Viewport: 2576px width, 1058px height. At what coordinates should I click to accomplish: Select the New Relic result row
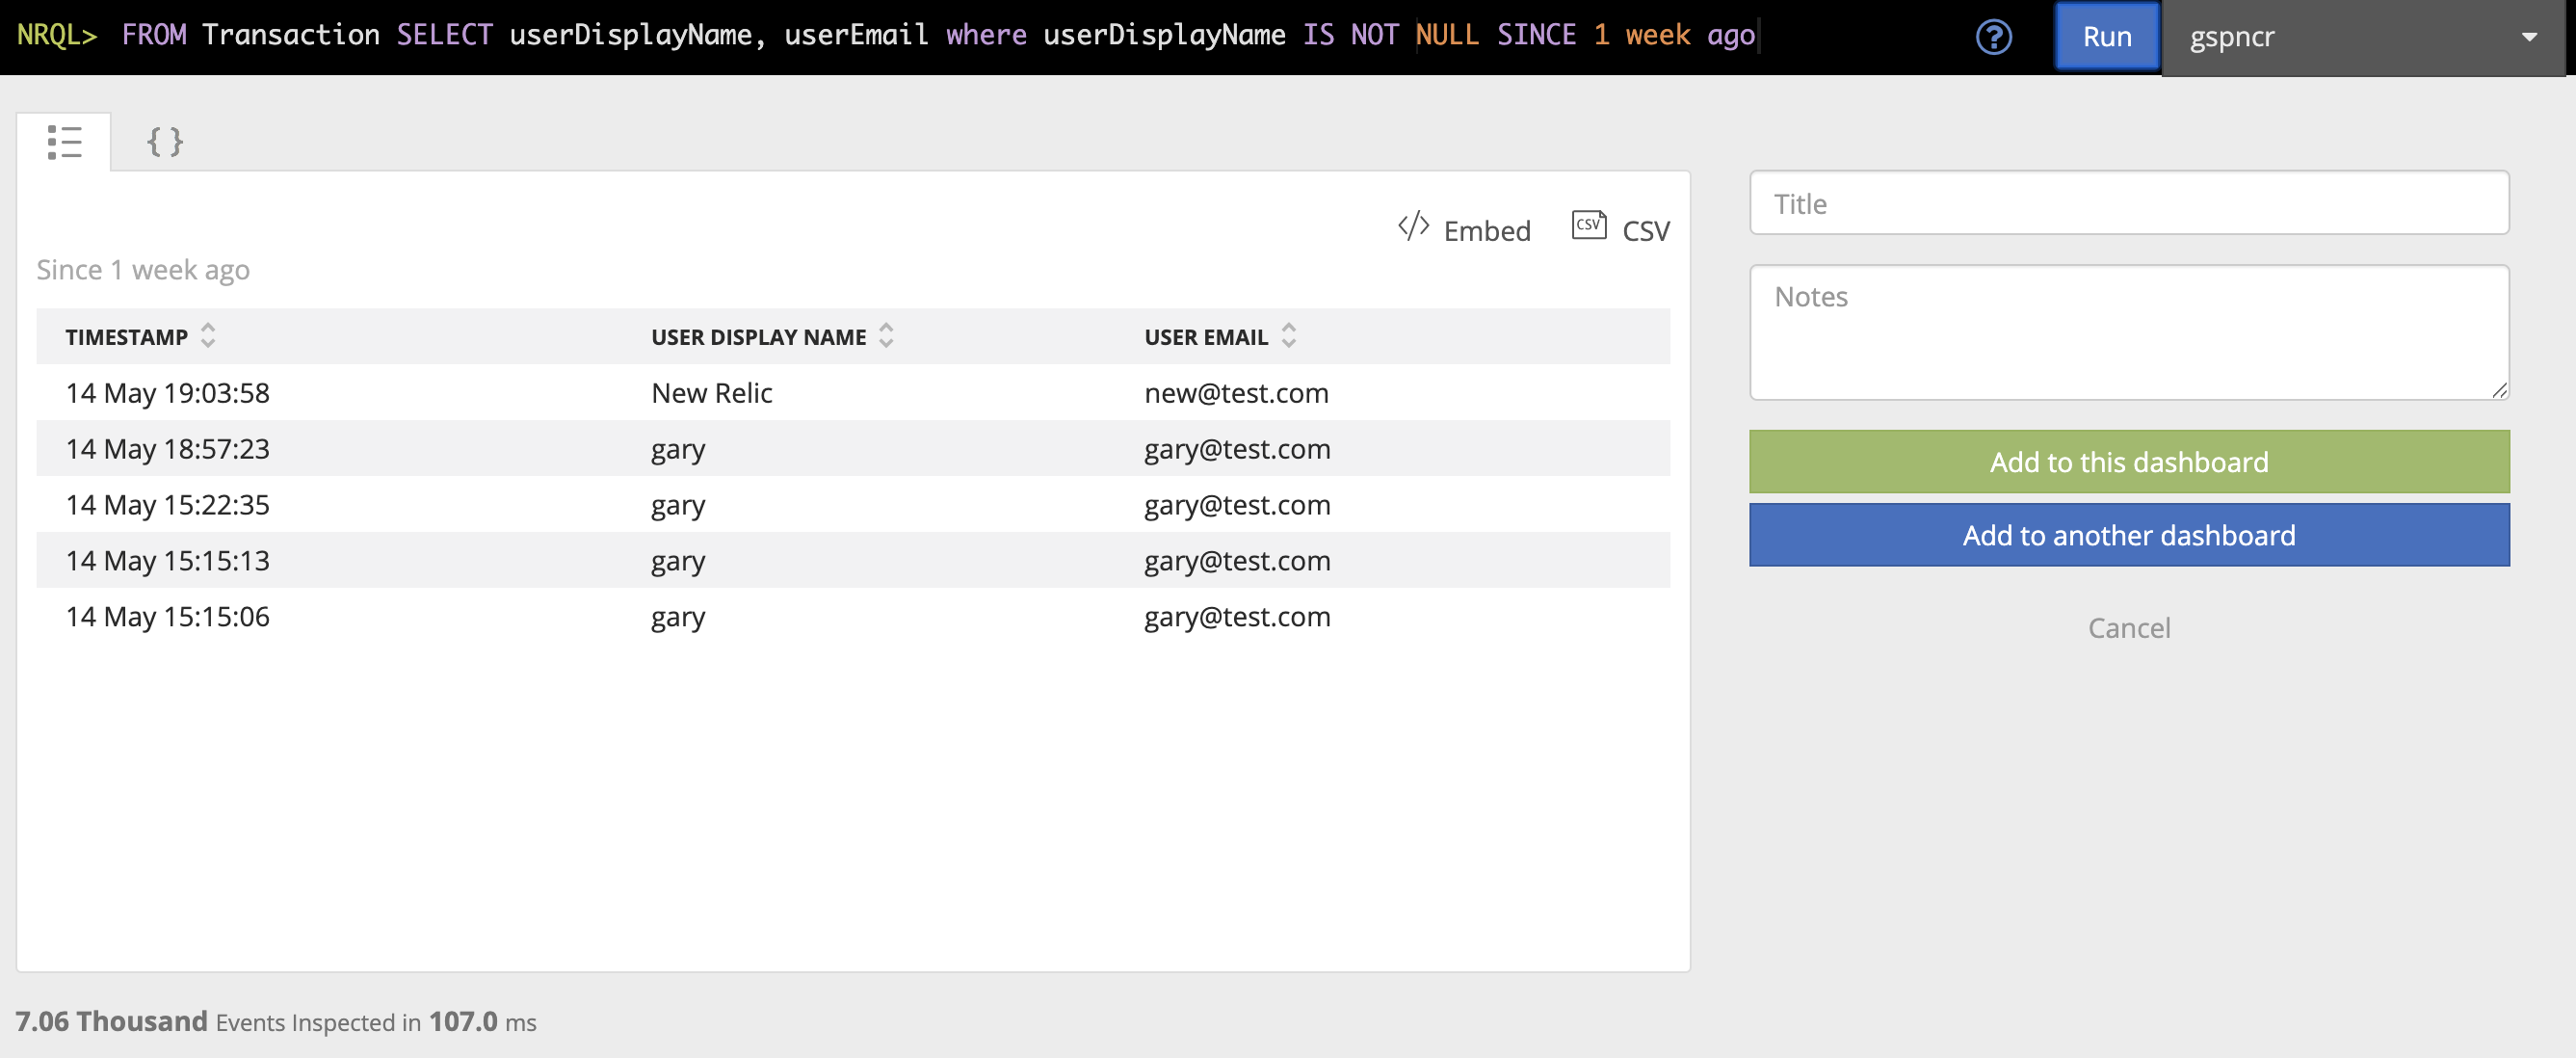711,393
